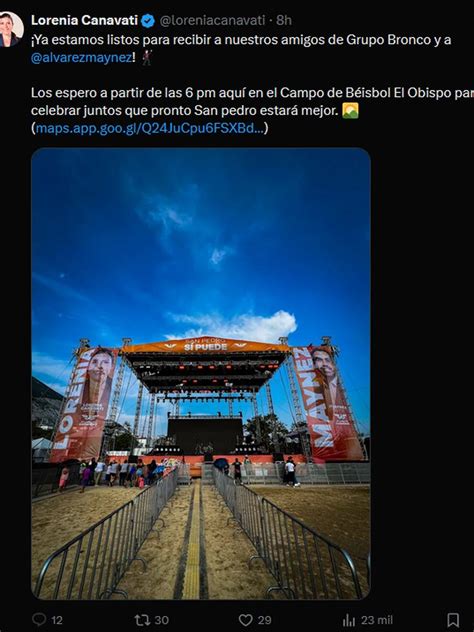The image size is (474, 632).
Task: Click the Lorenia Canavati display name
Action: tap(85, 20)
